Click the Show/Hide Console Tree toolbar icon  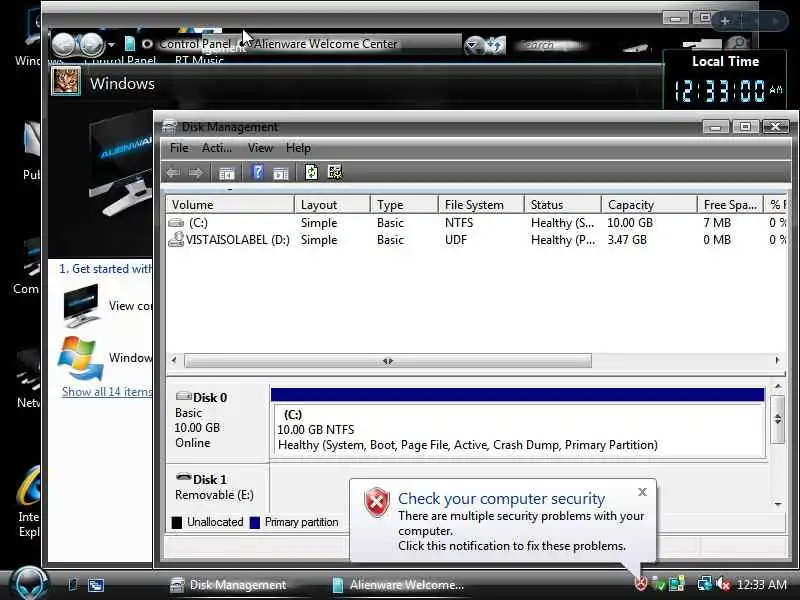tap(227, 173)
